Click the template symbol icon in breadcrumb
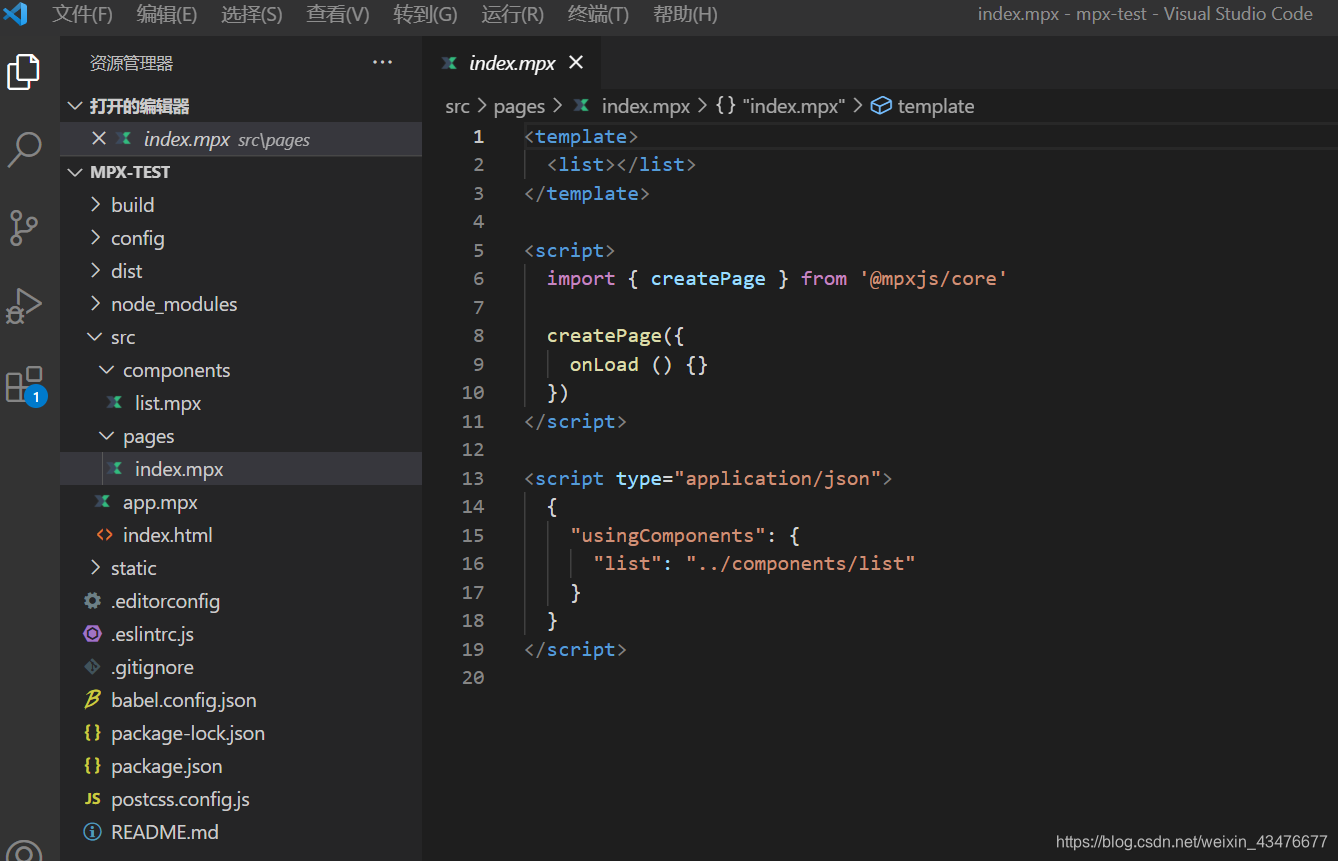 (x=881, y=106)
